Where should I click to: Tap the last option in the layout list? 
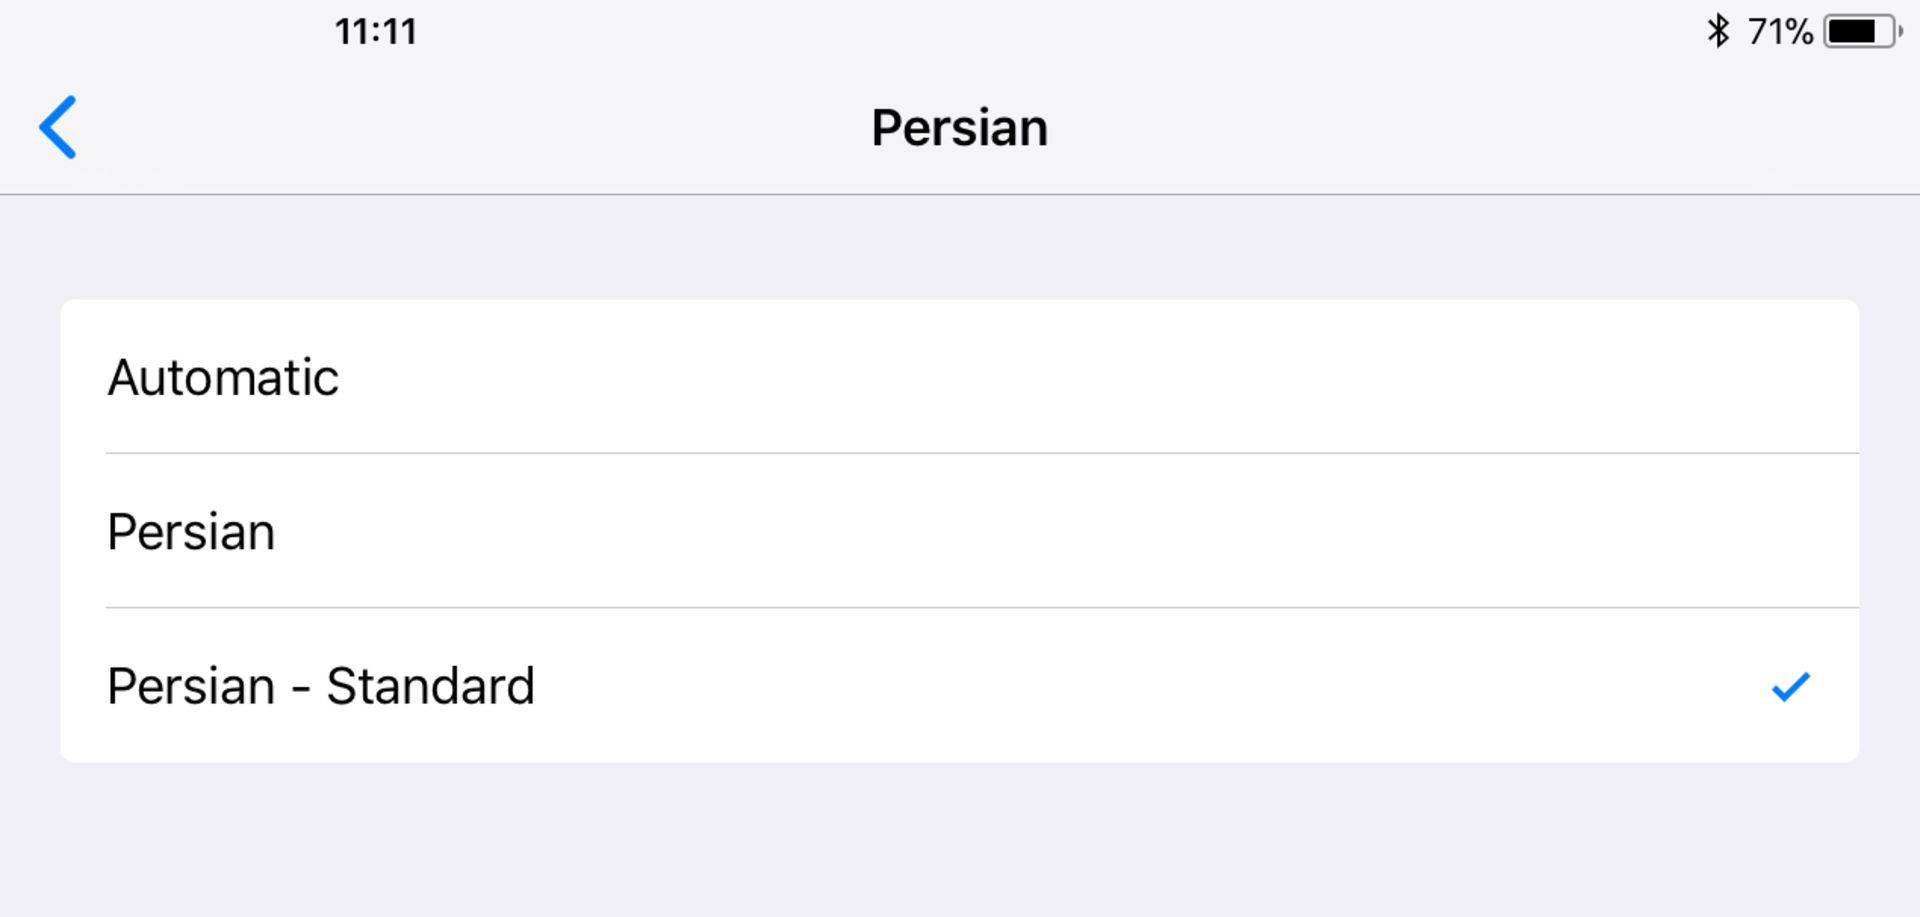pos(960,686)
